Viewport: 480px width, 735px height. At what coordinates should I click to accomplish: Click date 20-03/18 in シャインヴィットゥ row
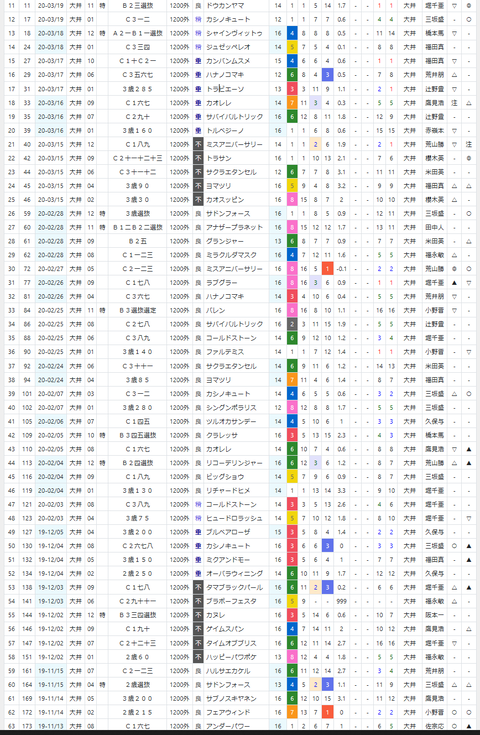click(51, 33)
